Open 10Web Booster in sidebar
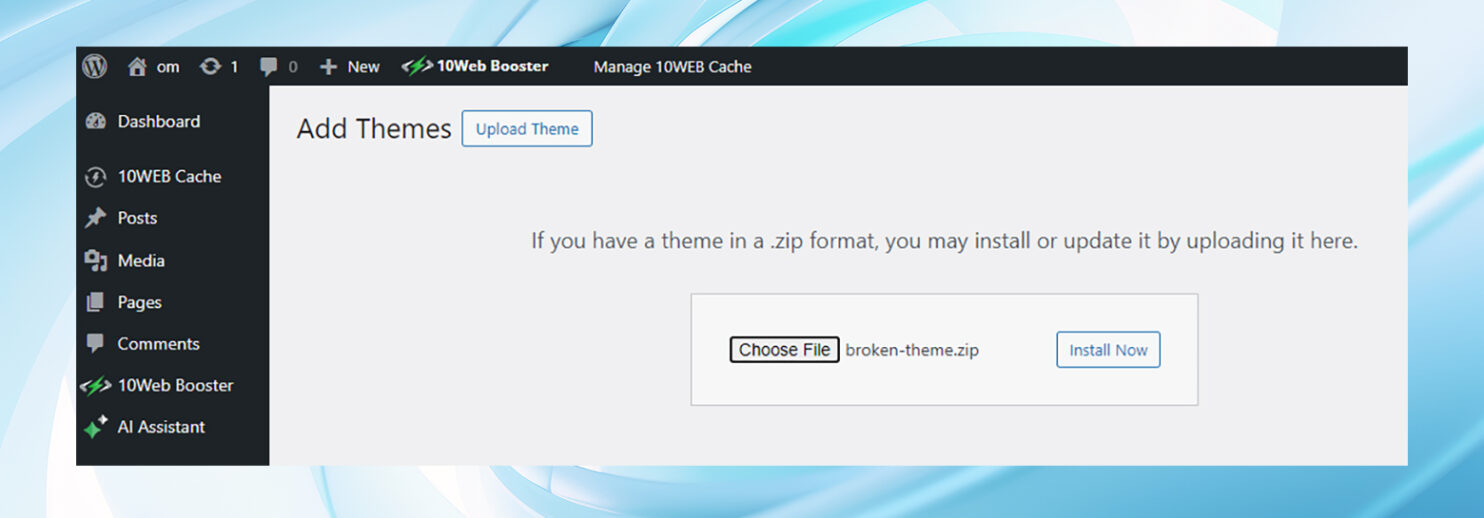This screenshot has height=518, width=1484. click(x=175, y=385)
